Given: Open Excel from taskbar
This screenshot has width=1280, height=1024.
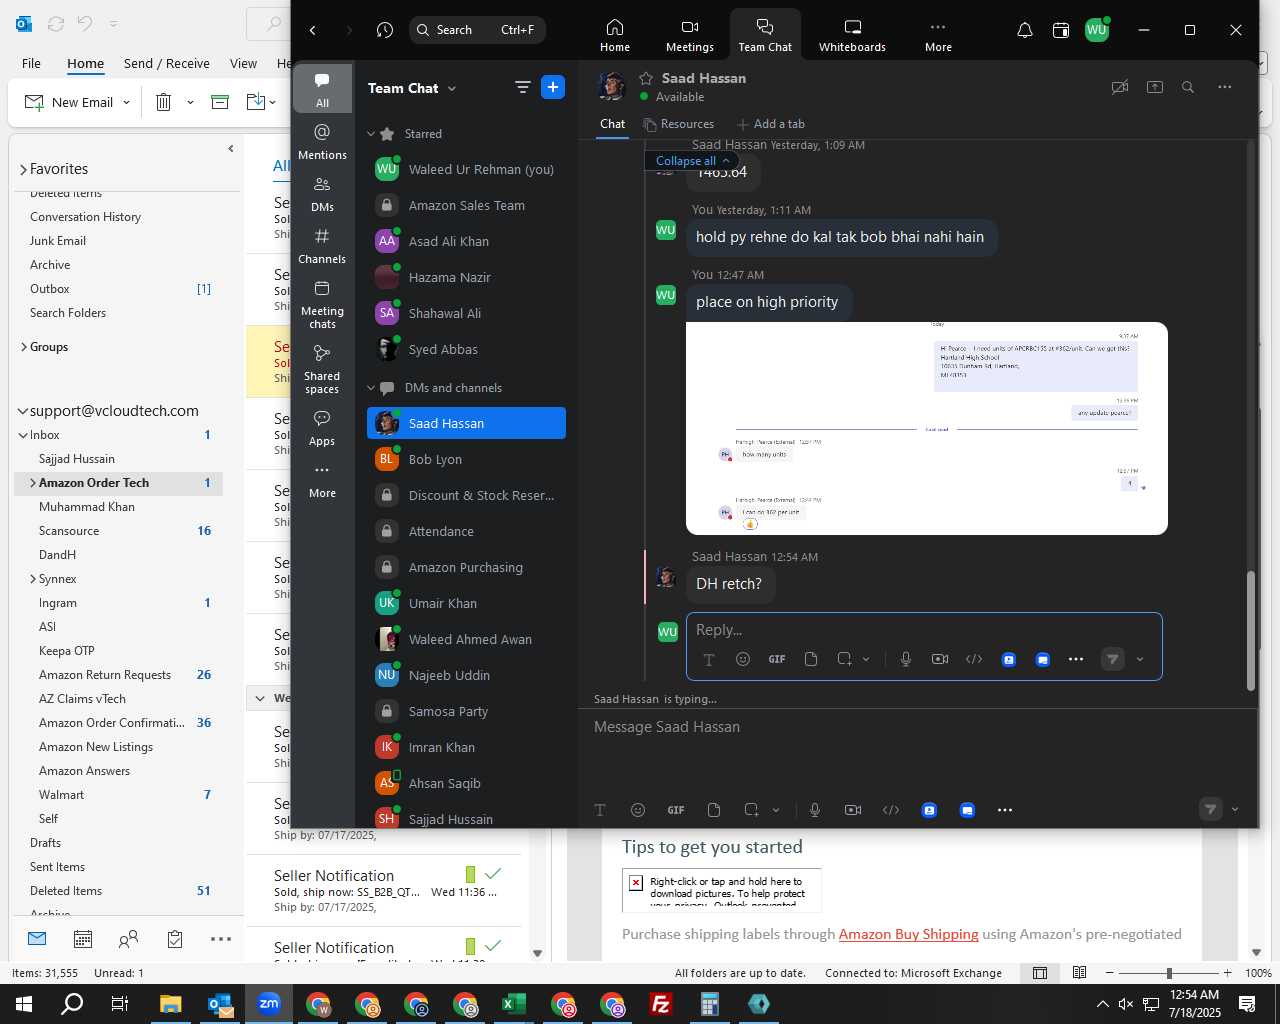Looking at the screenshot, I should coord(514,1004).
